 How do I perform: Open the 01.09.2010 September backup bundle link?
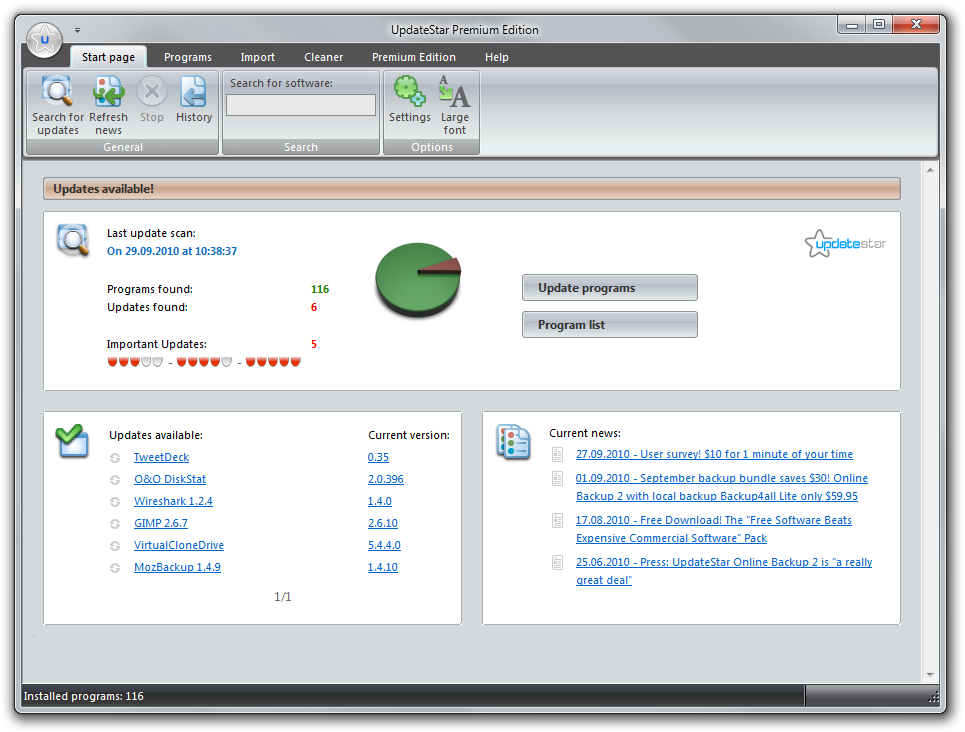[722, 488]
